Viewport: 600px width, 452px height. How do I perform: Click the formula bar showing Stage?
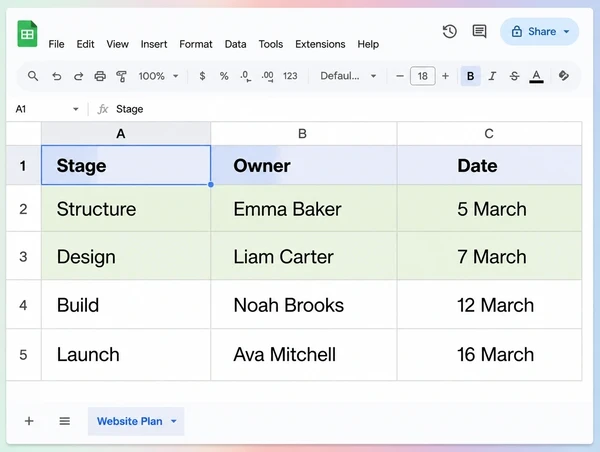[344, 109]
